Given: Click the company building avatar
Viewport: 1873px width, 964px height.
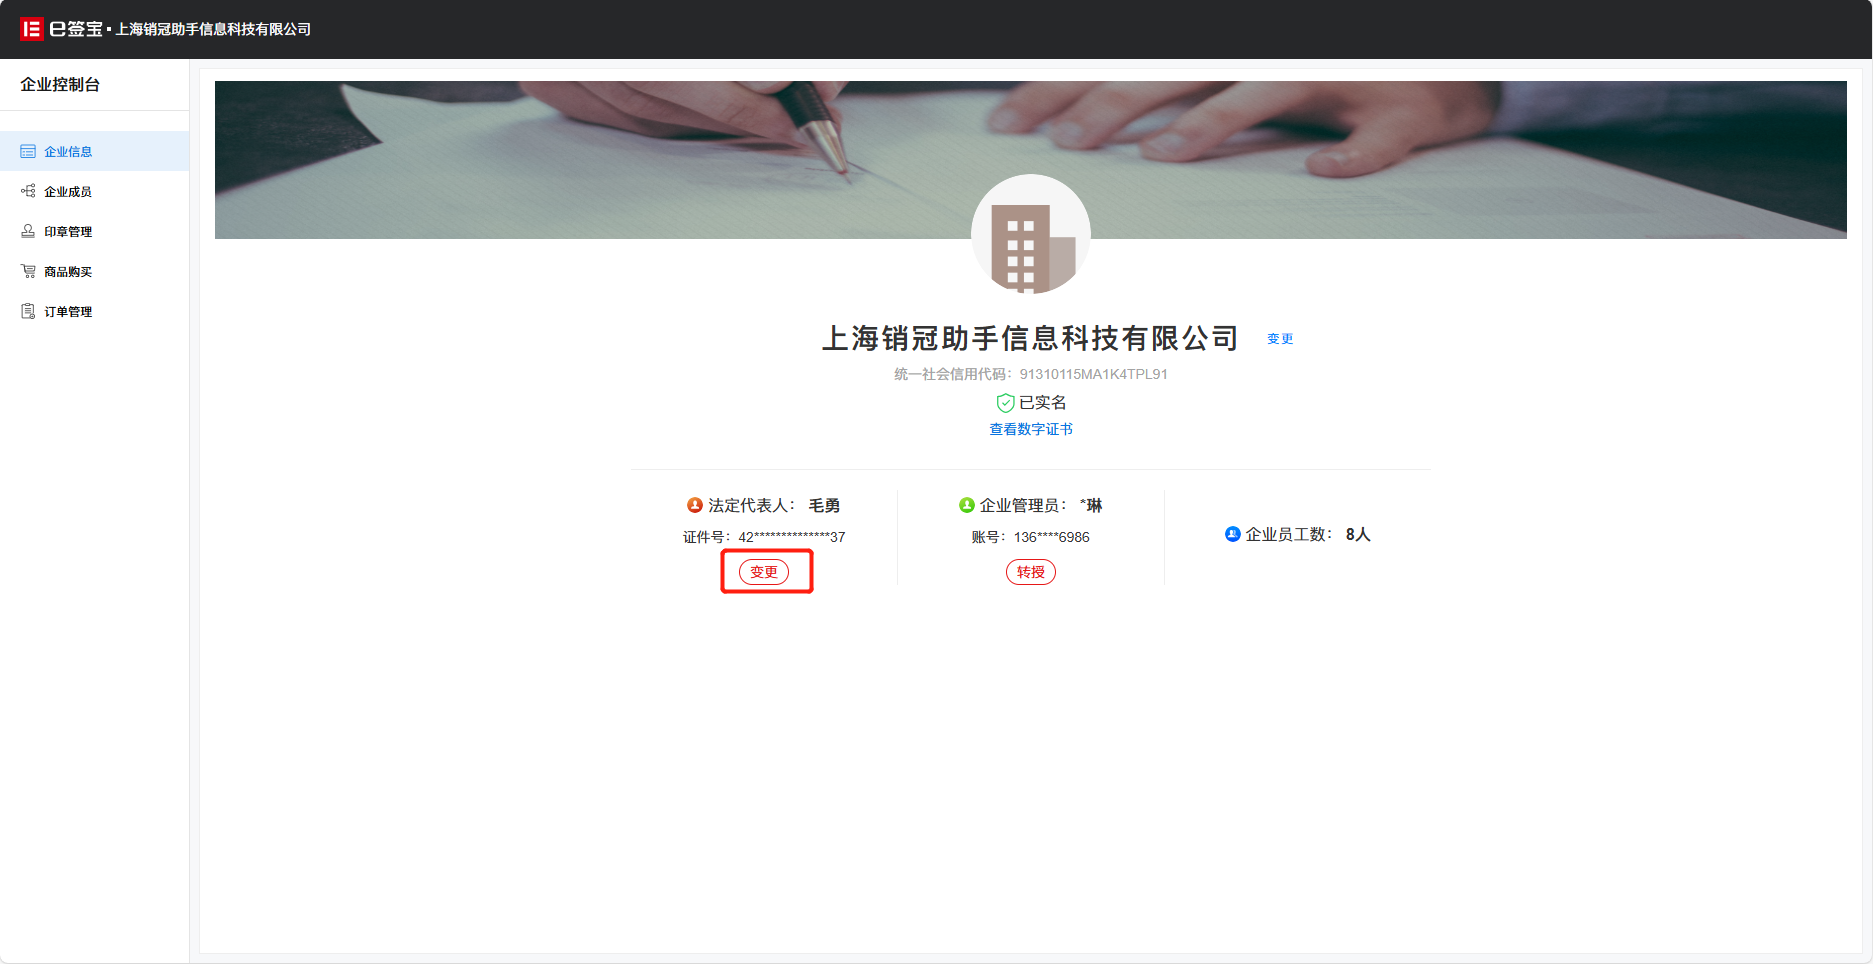Looking at the screenshot, I should (x=1031, y=234).
